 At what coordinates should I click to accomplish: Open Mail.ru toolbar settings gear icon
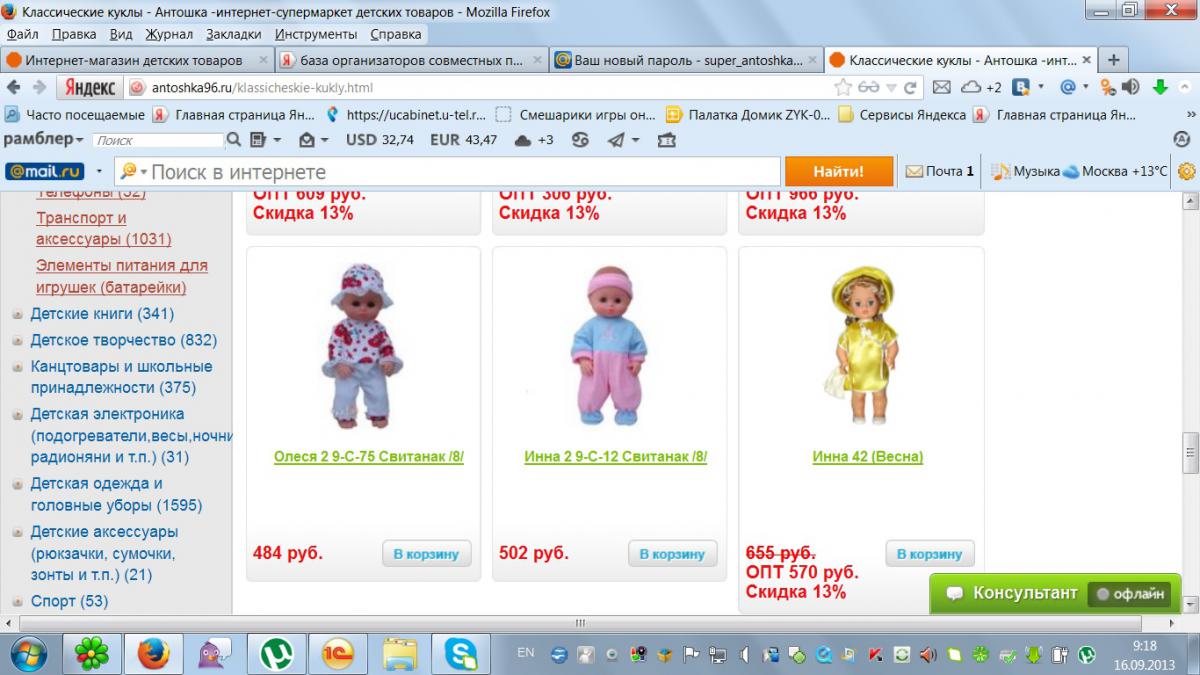(1187, 171)
